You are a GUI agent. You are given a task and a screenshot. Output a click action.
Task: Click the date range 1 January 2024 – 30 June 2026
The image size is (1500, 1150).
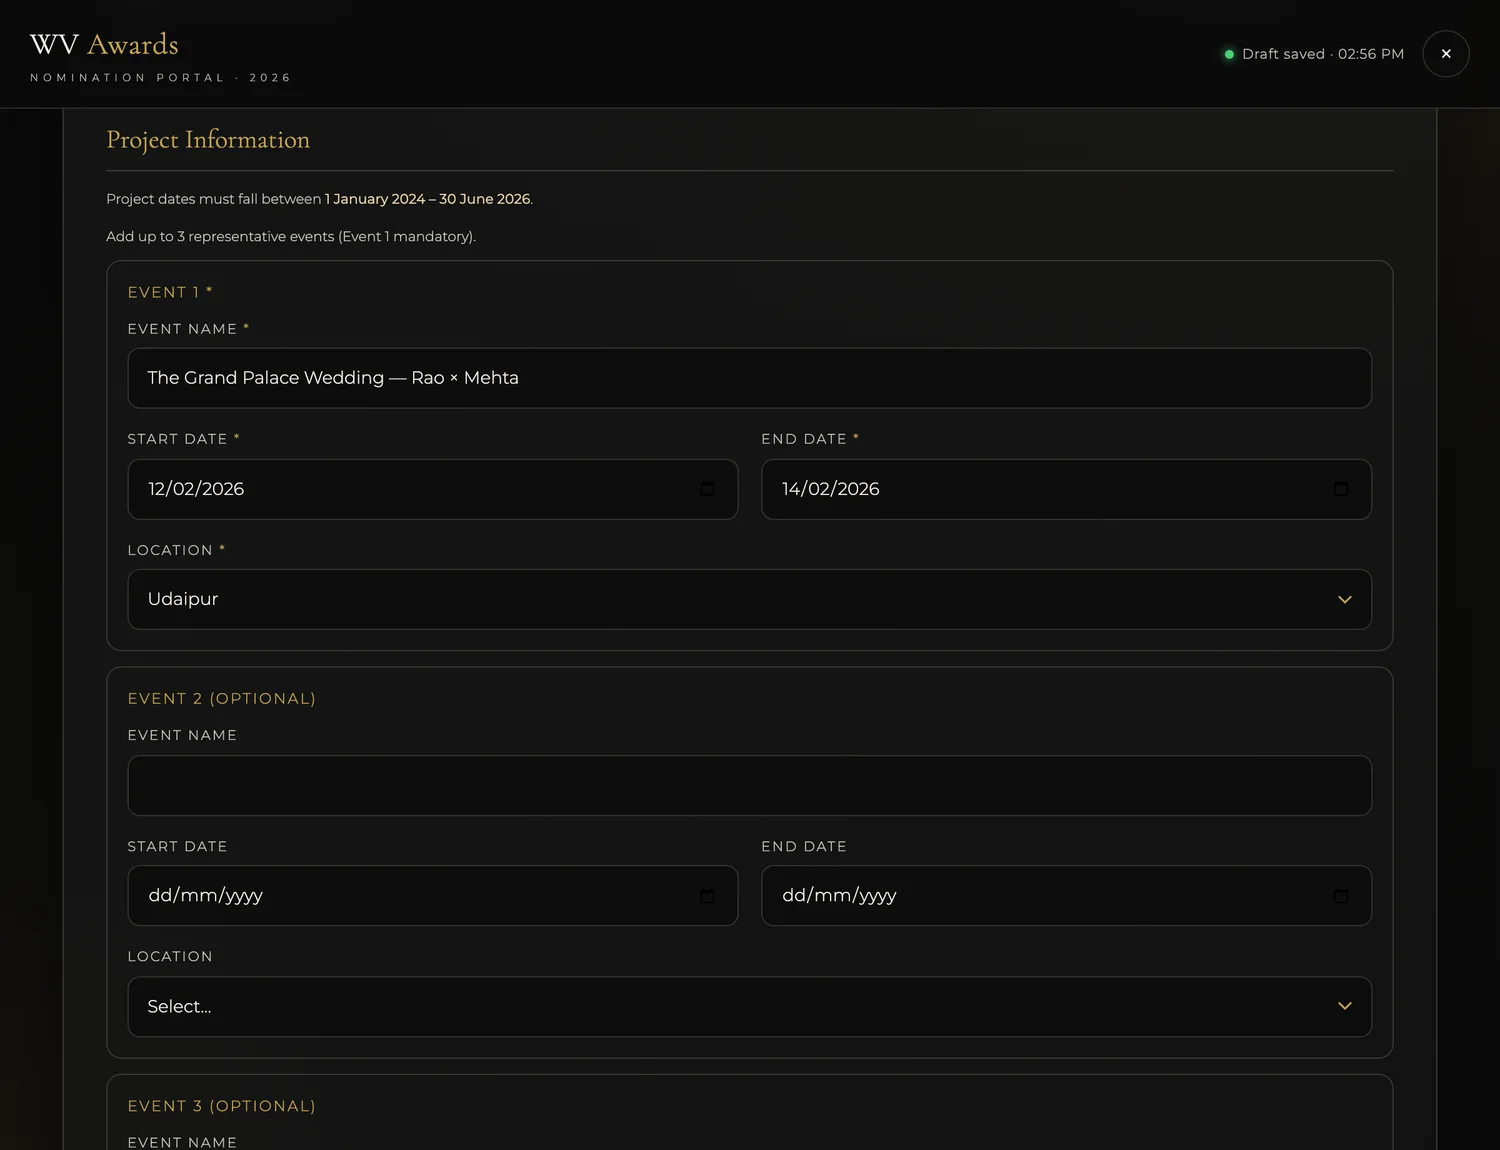(x=428, y=199)
